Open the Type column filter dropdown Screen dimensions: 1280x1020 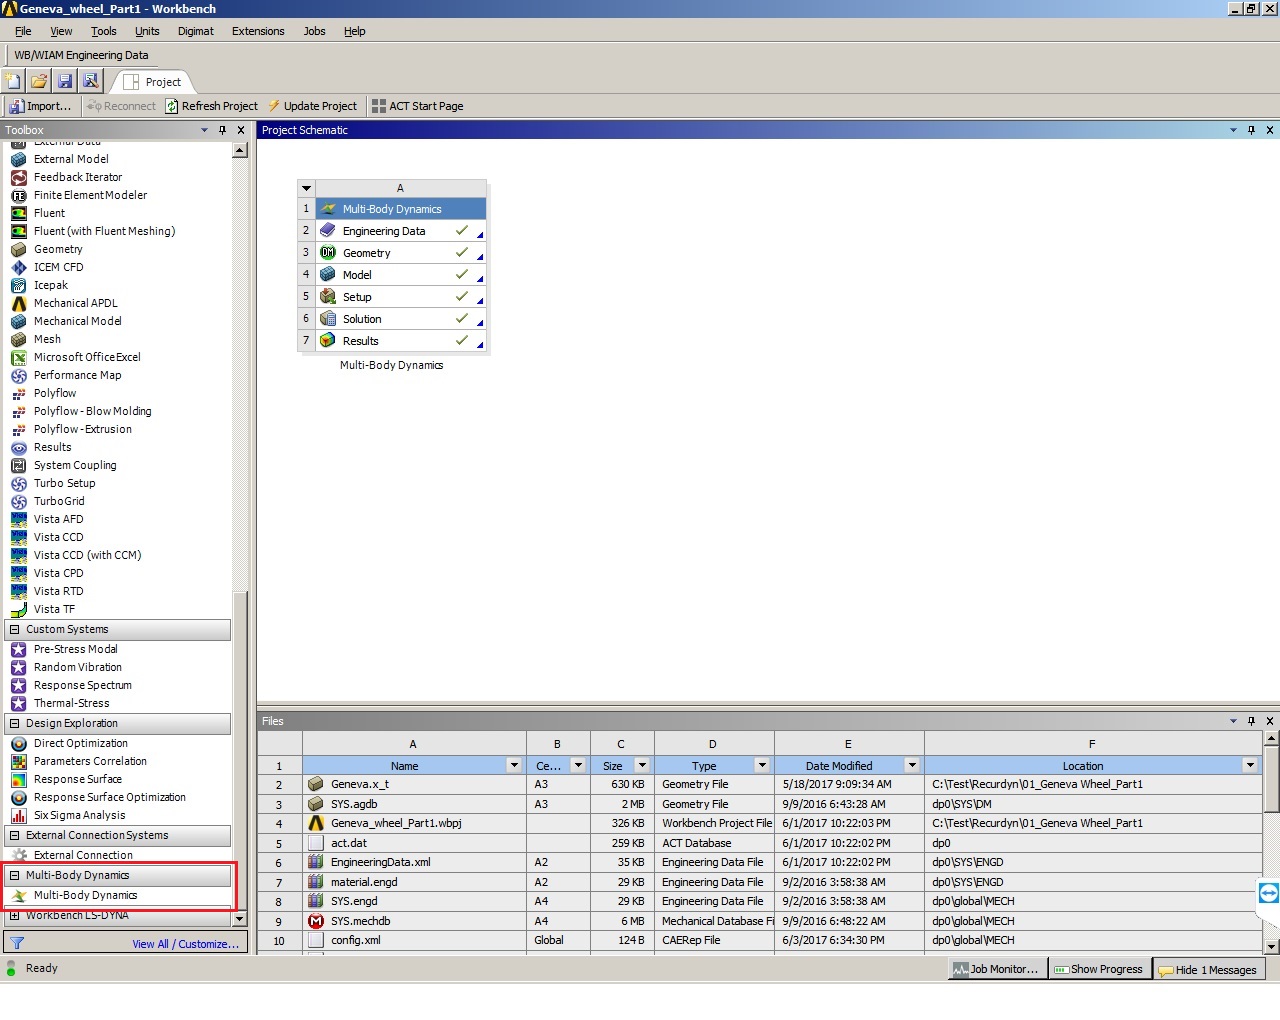tap(762, 765)
